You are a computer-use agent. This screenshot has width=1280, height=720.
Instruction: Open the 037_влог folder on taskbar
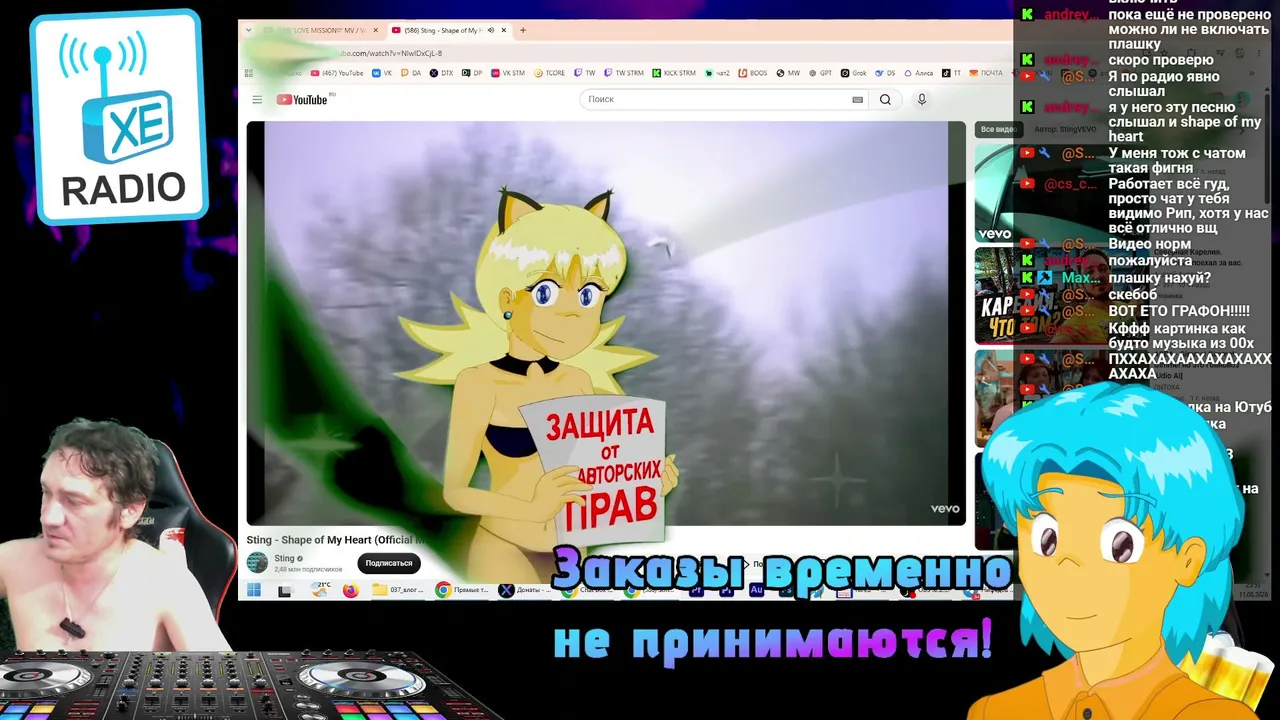[399, 590]
